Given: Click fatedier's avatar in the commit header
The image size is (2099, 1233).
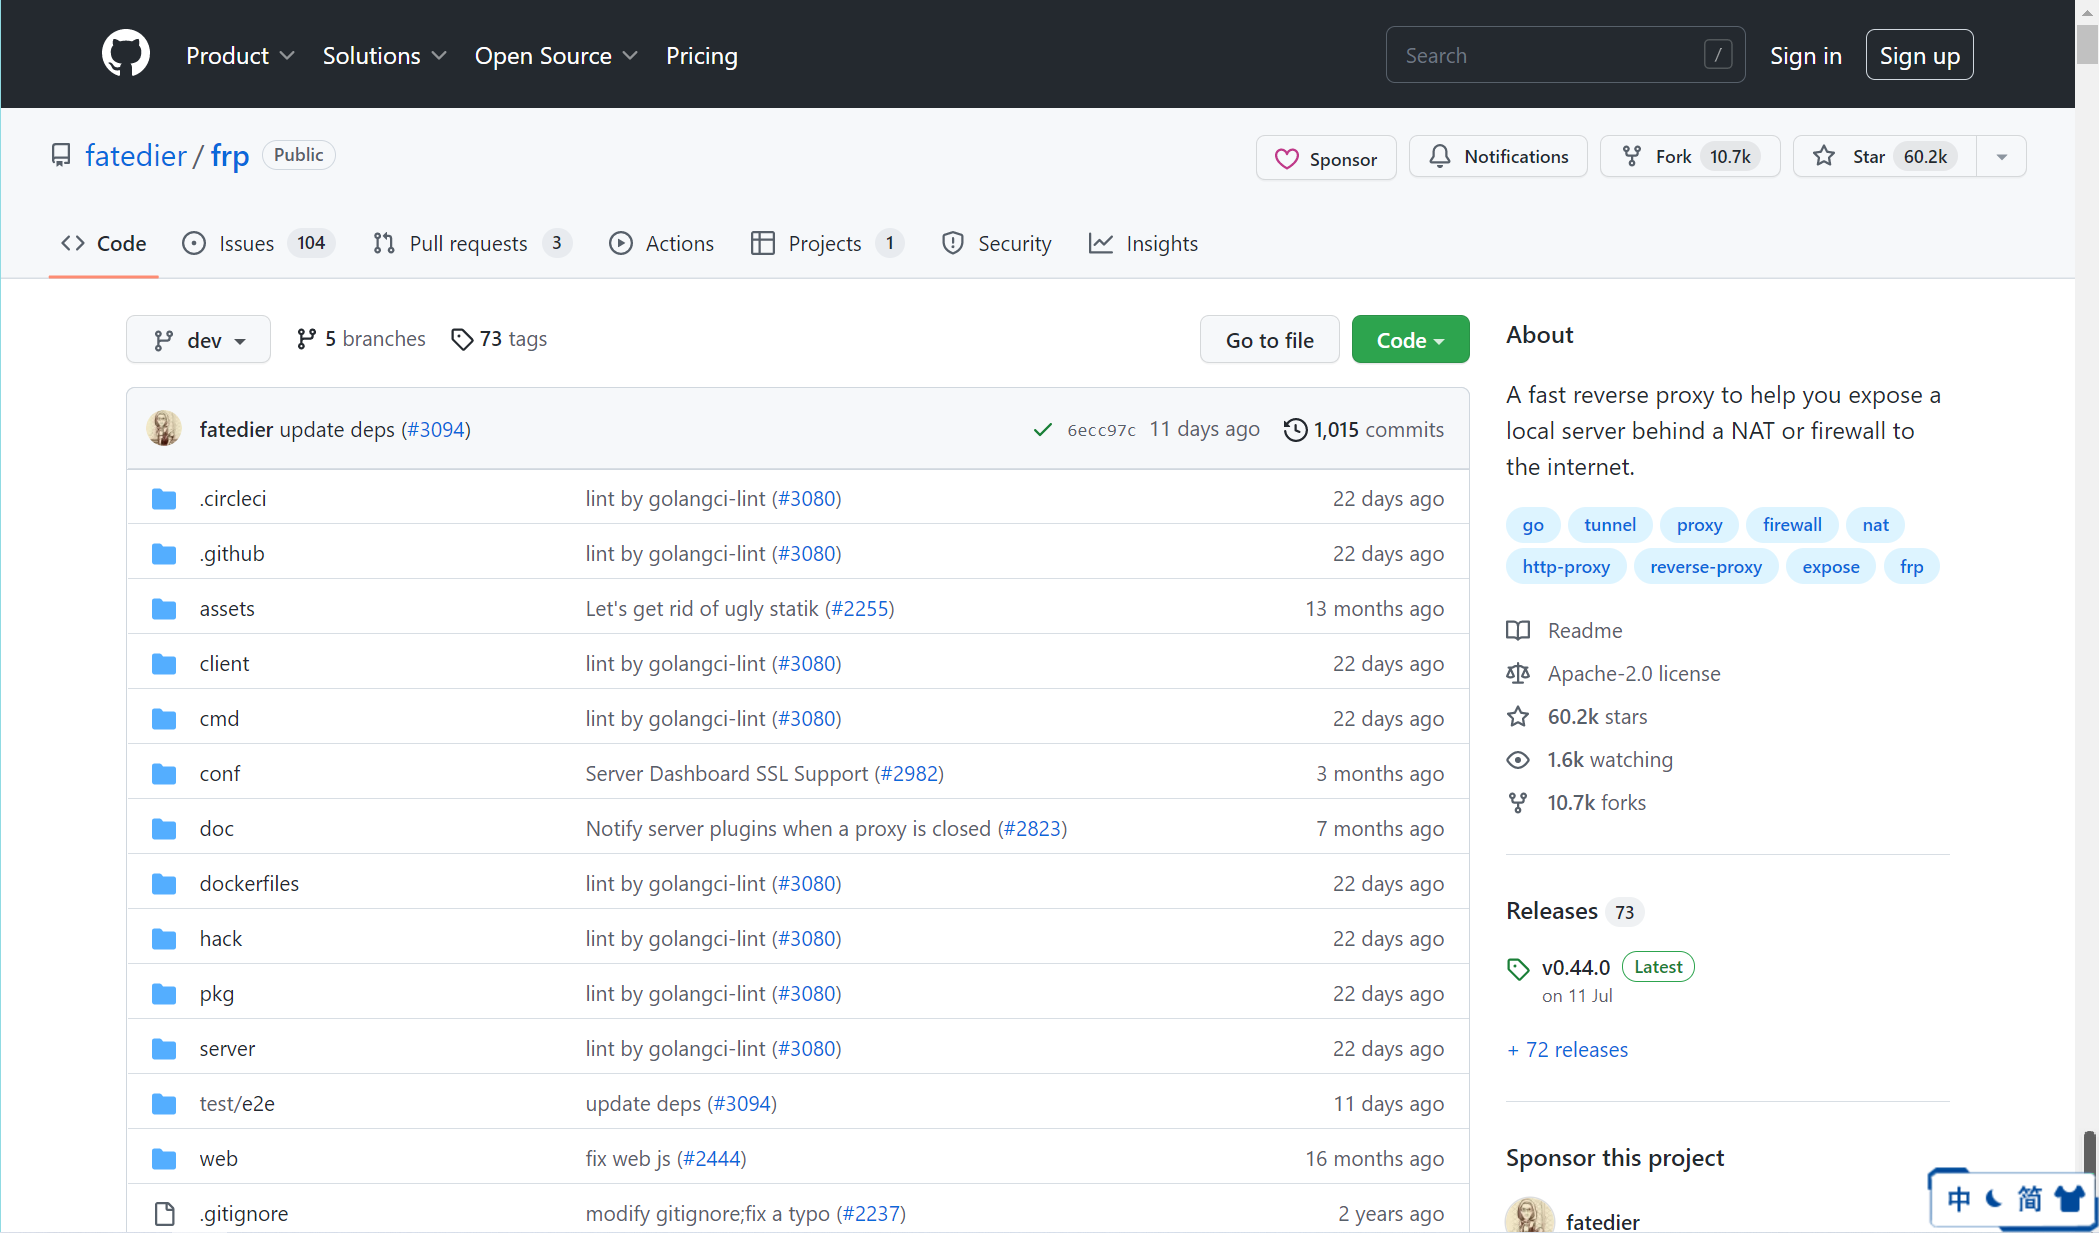Looking at the screenshot, I should [x=164, y=428].
